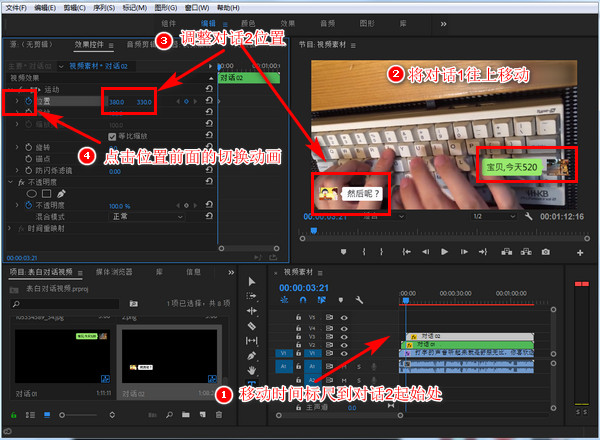
Task: Hide the V2 track with its eye
Action: 344,345
